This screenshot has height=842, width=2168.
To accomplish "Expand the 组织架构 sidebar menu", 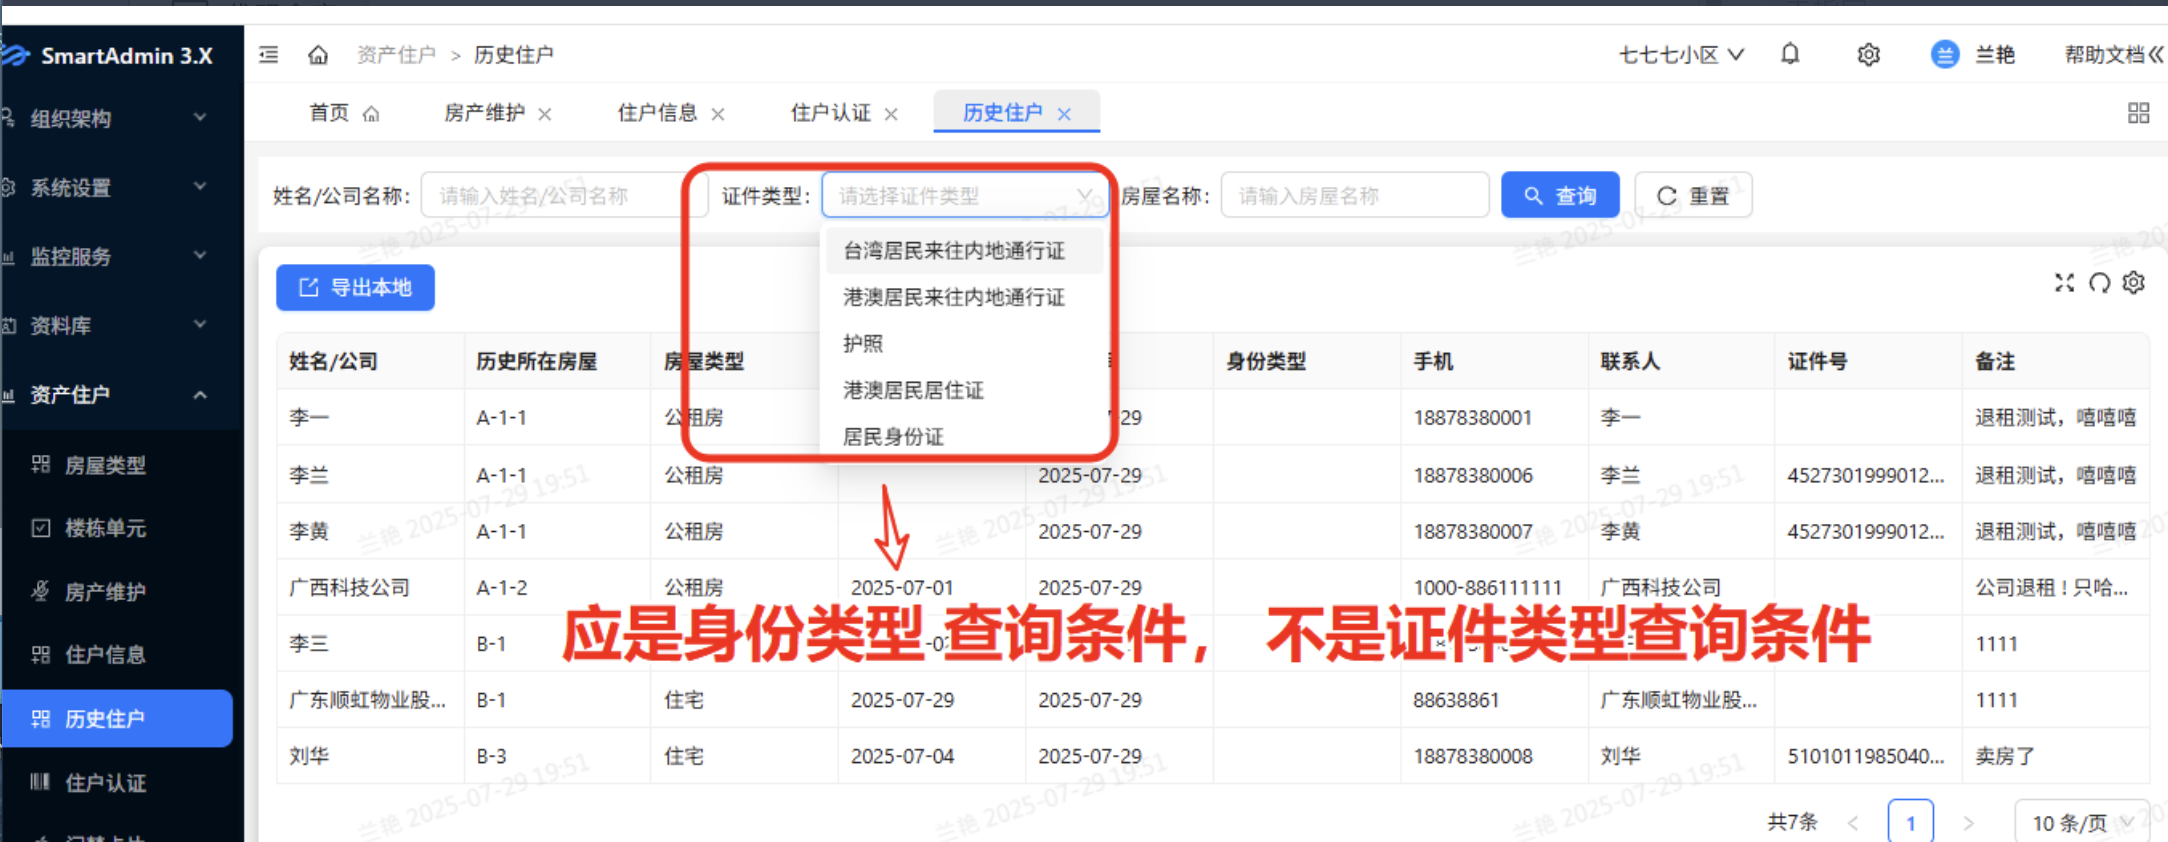I will [x=110, y=118].
